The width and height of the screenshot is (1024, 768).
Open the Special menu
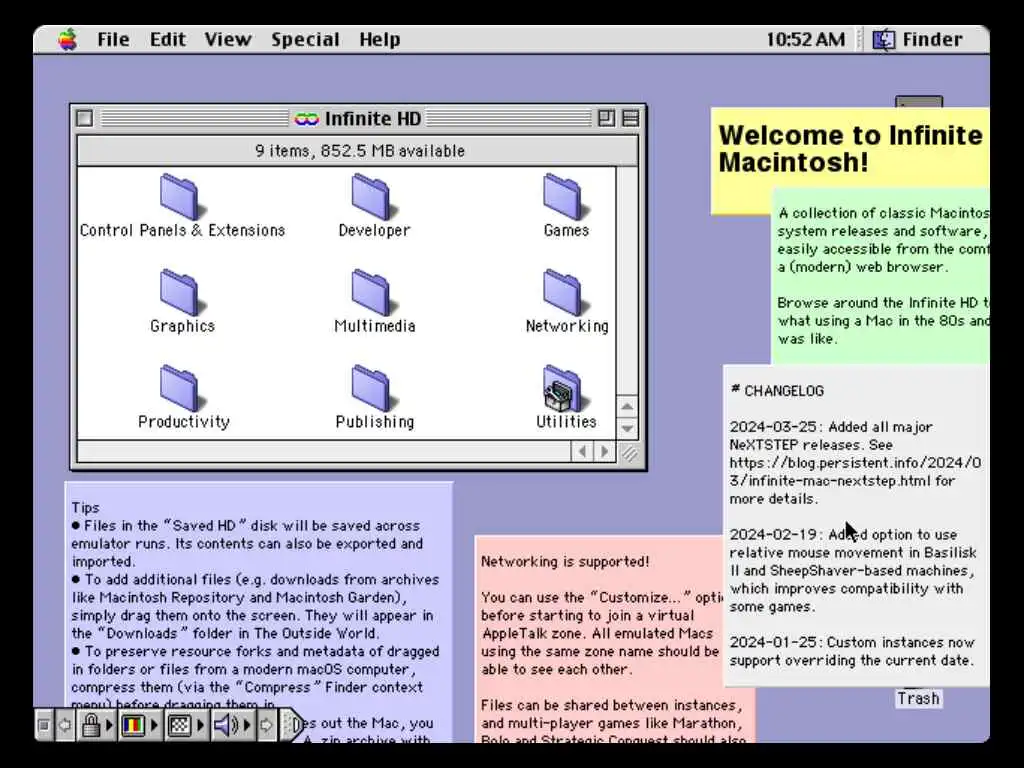[305, 40]
